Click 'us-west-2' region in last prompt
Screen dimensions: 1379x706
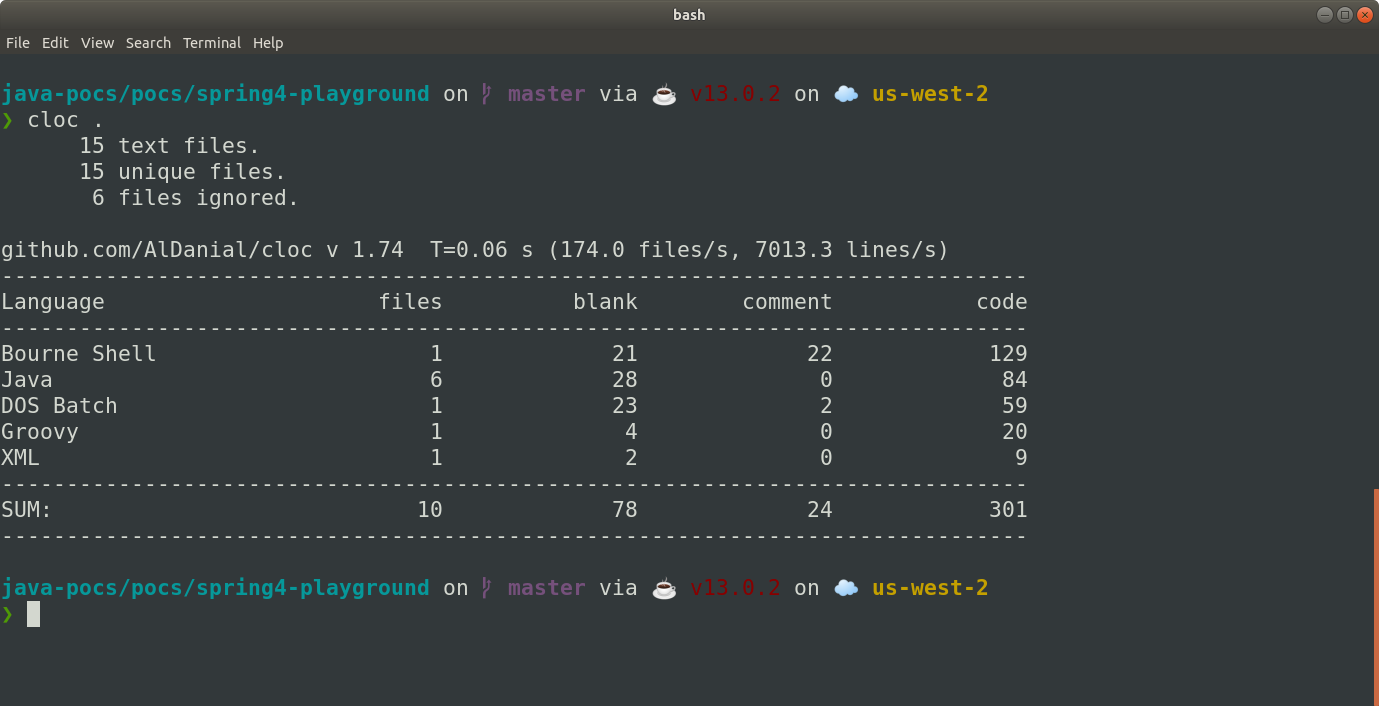pyautogui.click(x=930, y=588)
